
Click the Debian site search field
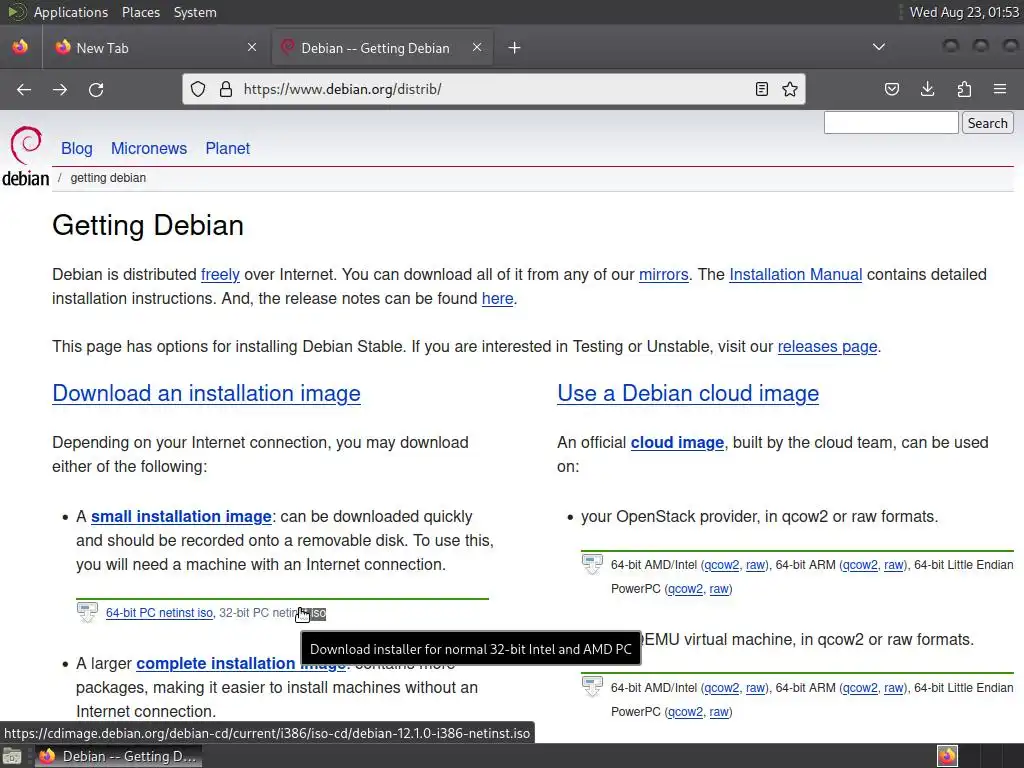coord(891,123)
